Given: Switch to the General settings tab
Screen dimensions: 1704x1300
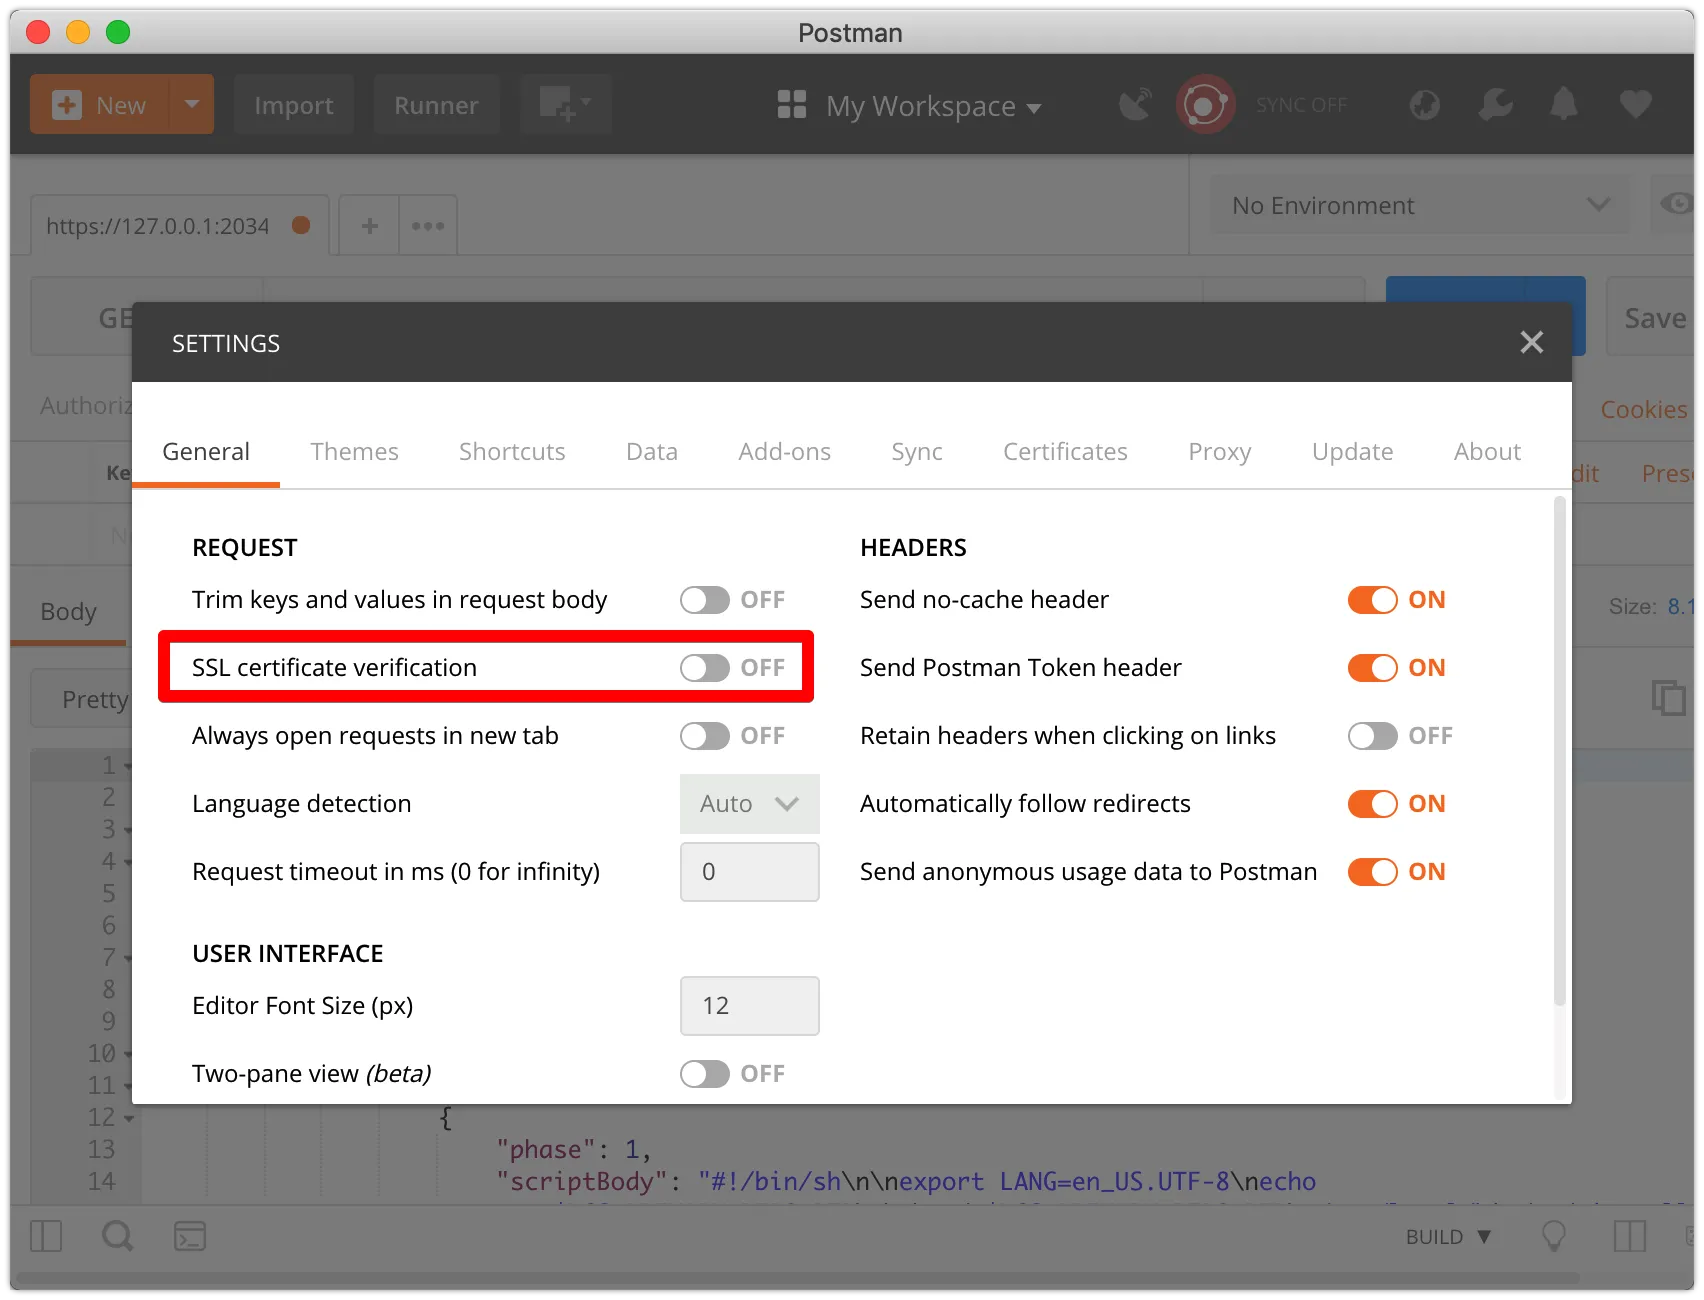Looking at the screenshot, I should click(x=206, y=452).
